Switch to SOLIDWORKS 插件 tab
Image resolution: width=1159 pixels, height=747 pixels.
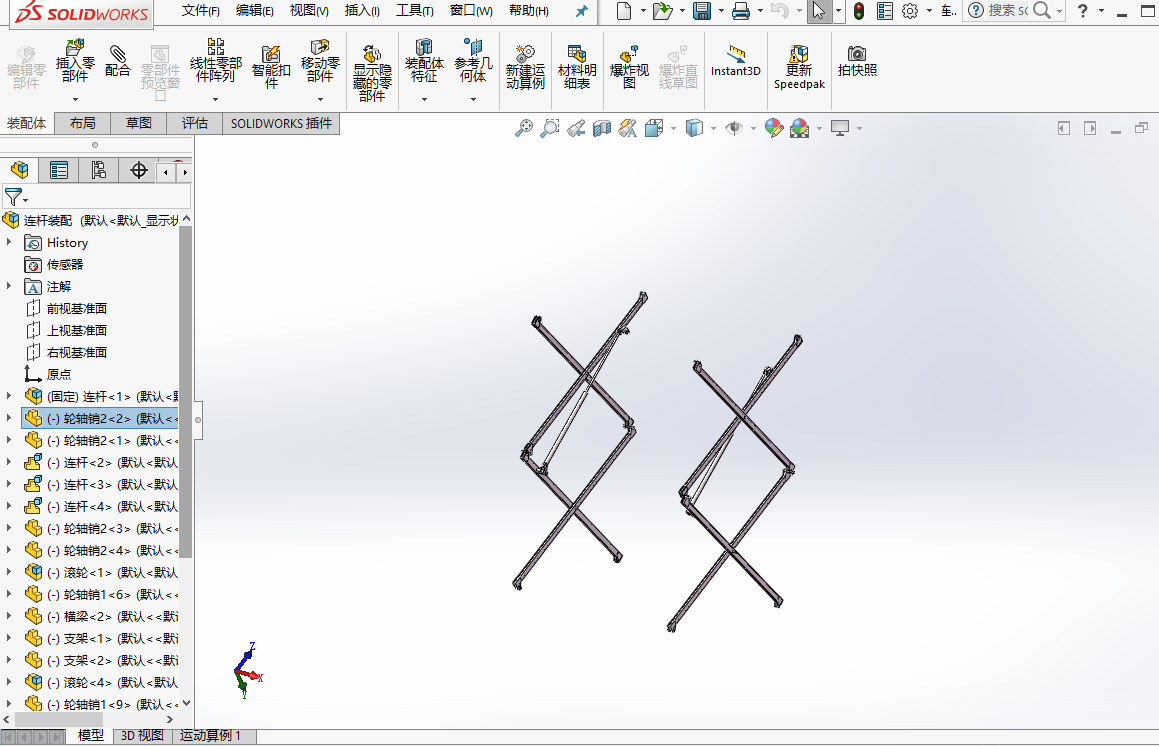(281, 123)
